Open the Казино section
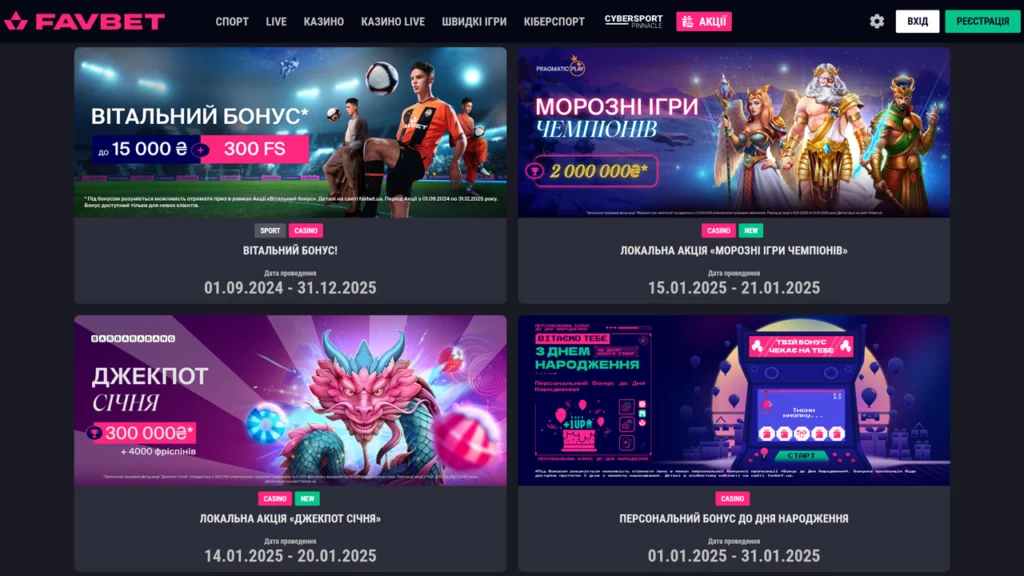This screenshot has width=1024, height=576. point(323,22)
